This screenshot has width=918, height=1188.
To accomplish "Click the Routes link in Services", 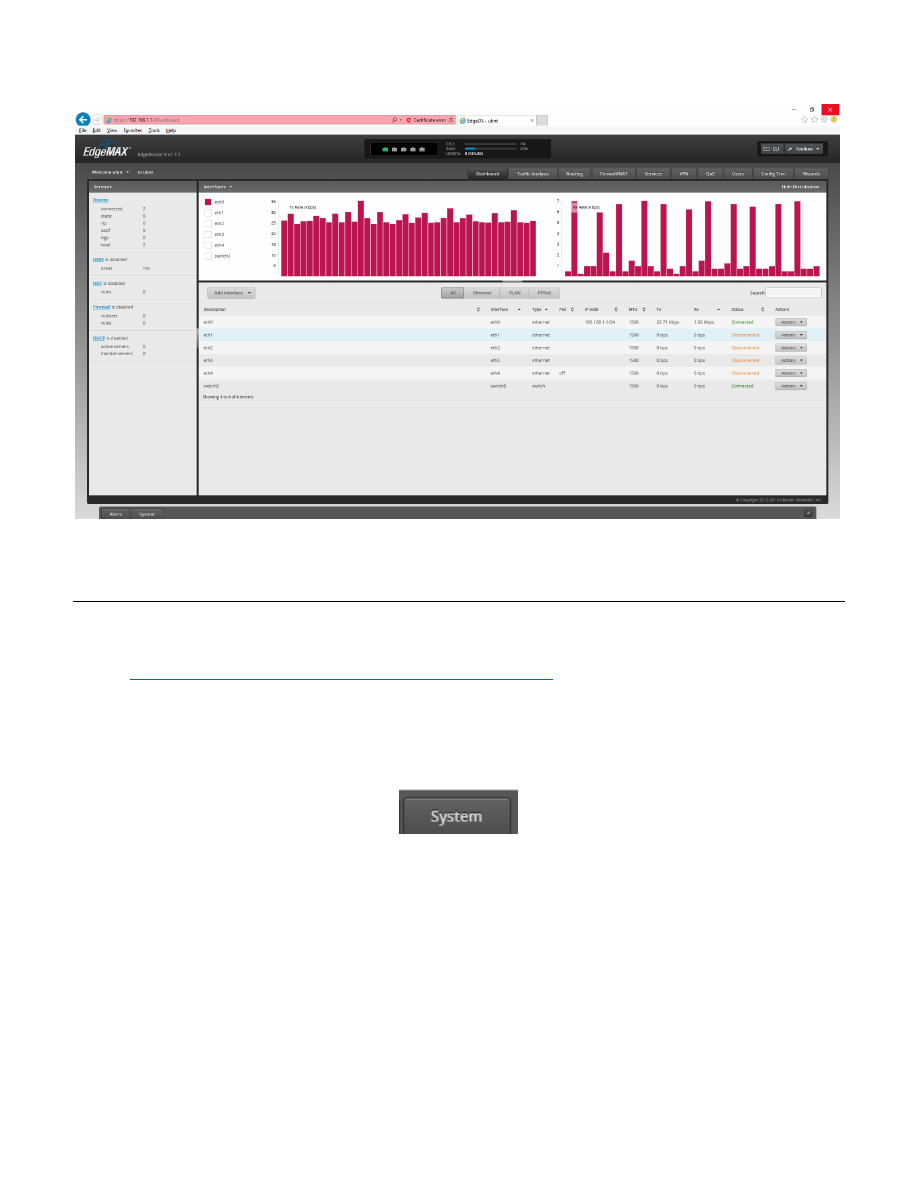I will (100, 200).
